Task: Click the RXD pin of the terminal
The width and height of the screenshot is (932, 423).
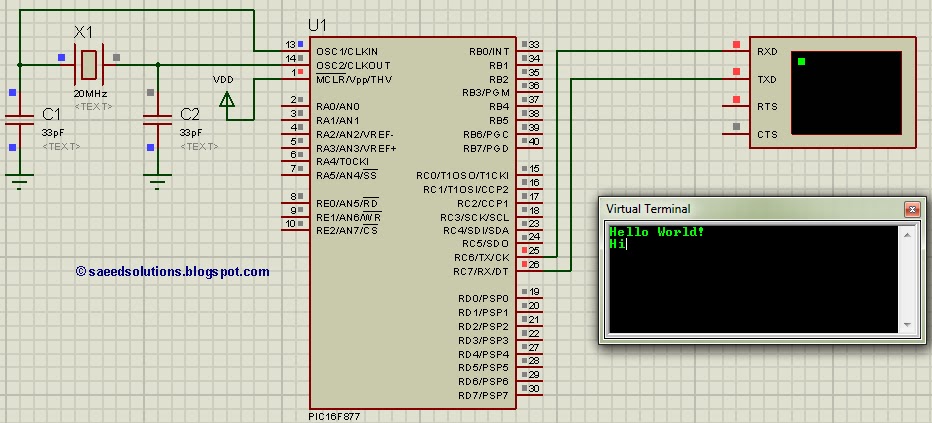Action: pos(767,52)
